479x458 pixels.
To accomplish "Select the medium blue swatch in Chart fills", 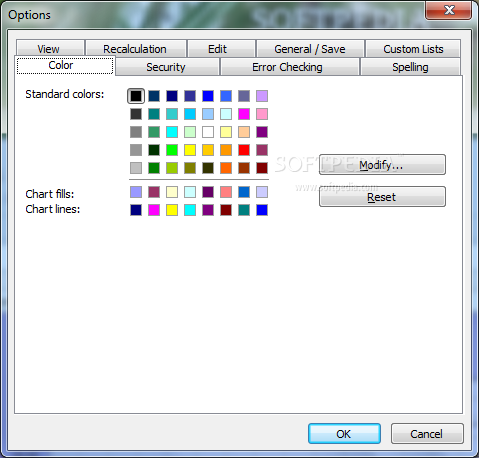I will coord(244,192).
